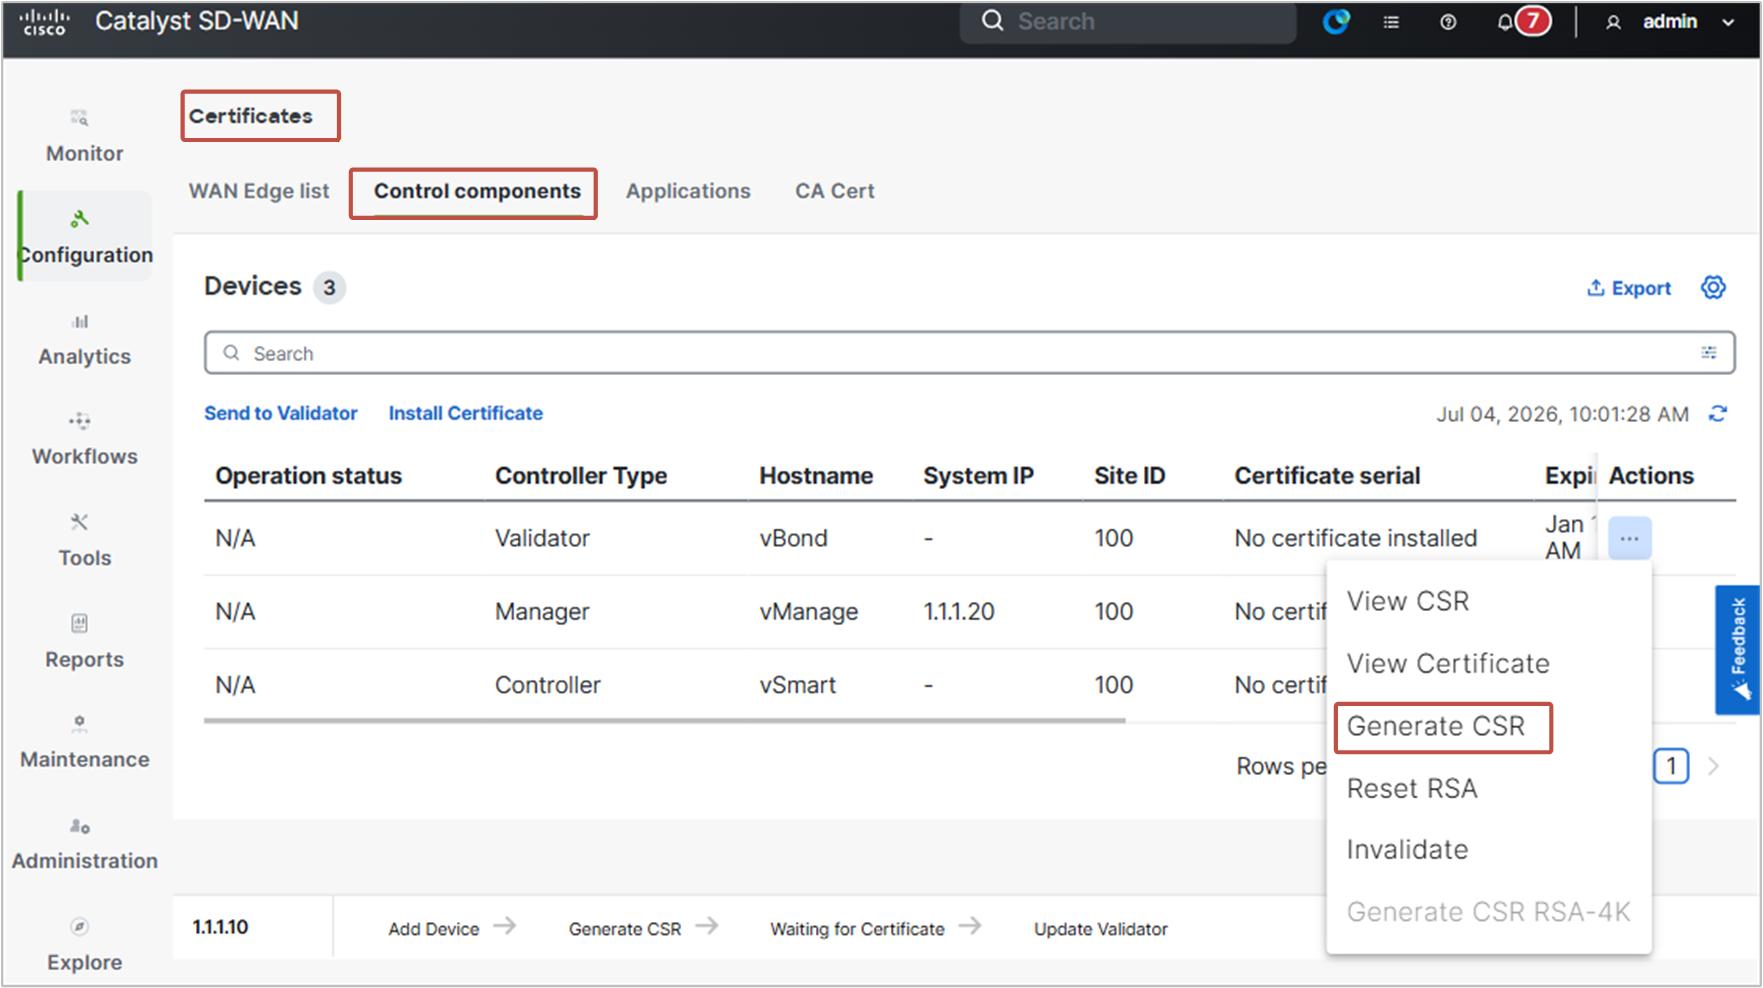Open Monitor in the sidebar
This screenshot has height=988, width=1763.
click(84, 137)
